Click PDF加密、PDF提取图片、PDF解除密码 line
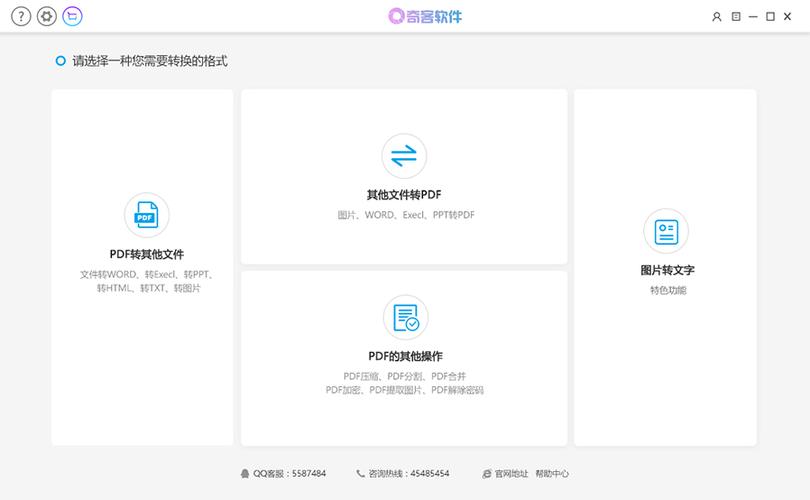 [404, 390]
